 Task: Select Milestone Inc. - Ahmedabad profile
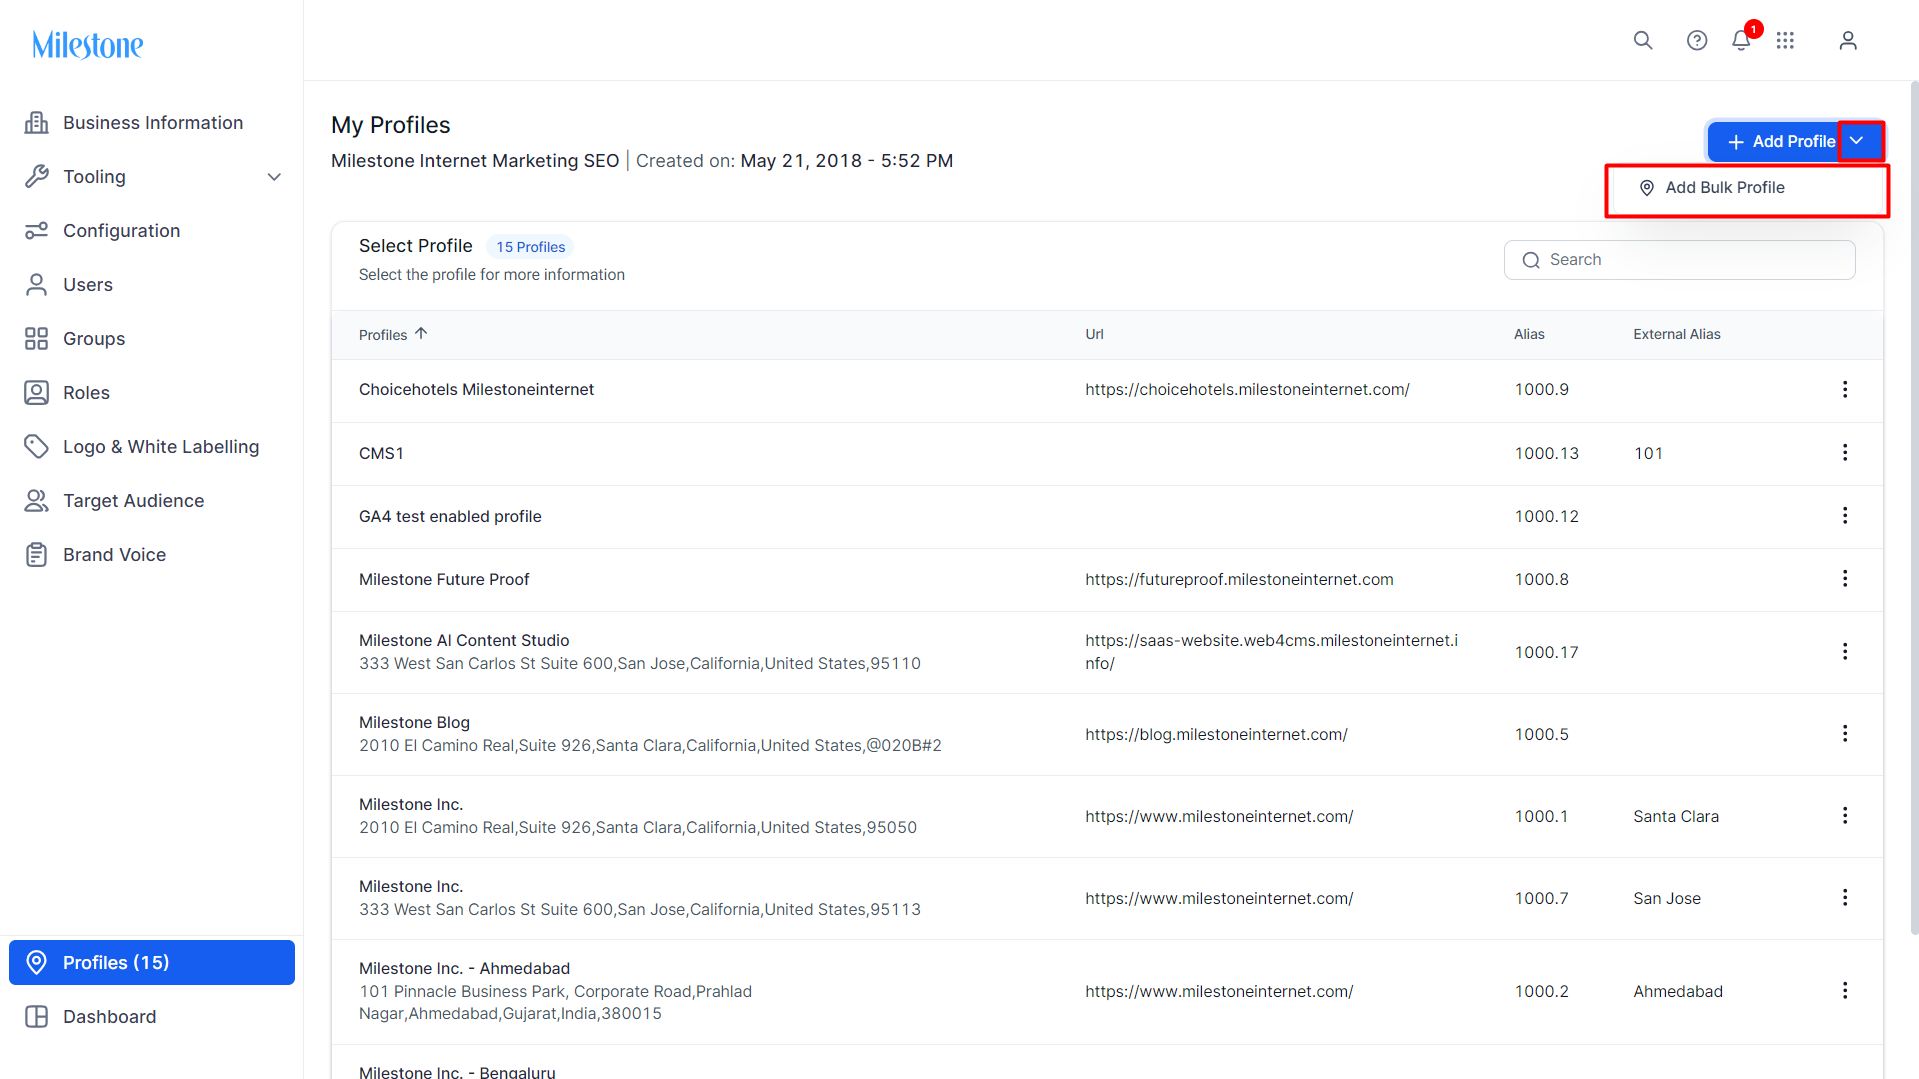(464, 968)
